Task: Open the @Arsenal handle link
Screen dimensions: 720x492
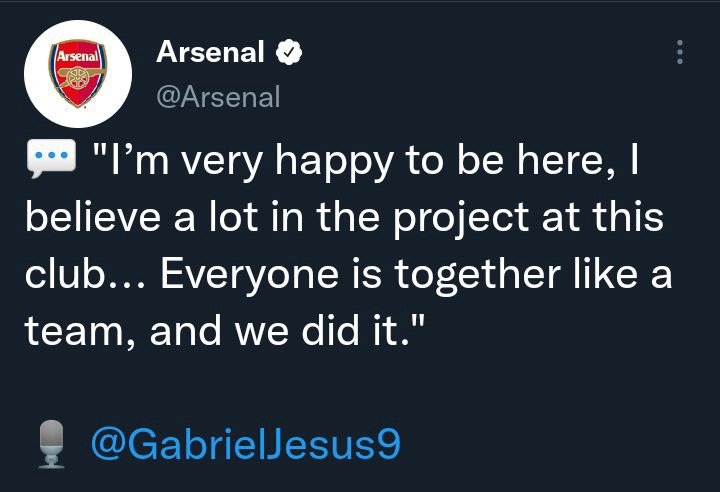Action: point(218,97)
